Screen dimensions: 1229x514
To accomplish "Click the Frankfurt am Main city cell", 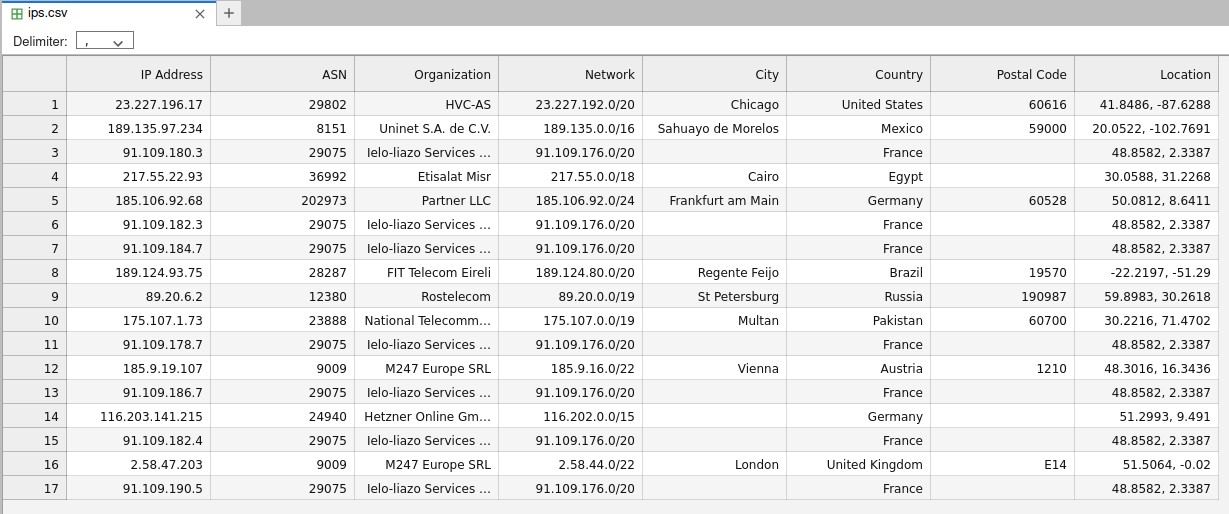I will click(x=714, y=201).
